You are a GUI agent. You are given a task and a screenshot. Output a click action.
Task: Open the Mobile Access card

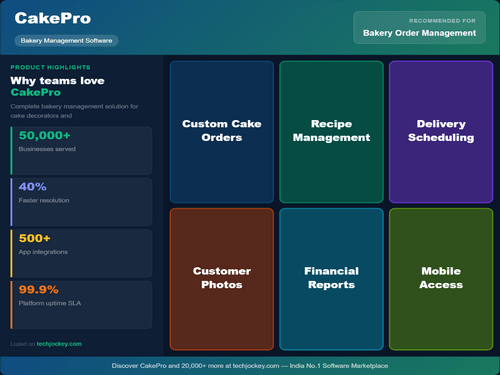(441, 279)
